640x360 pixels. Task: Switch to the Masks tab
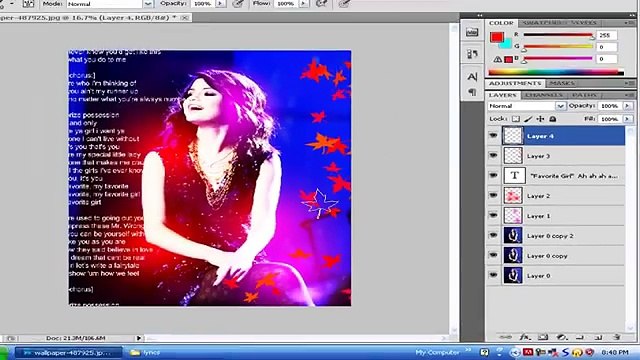[x=562, y=83]
